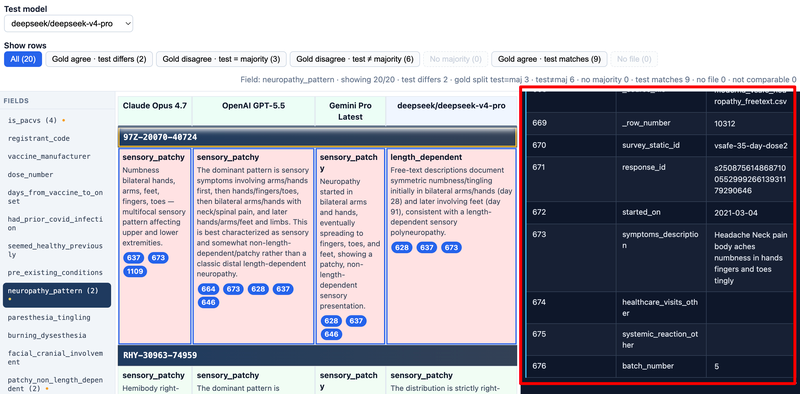
Task: Click the Field: neuropathy_pattern summary line
Action: click(x=518, y=80)
